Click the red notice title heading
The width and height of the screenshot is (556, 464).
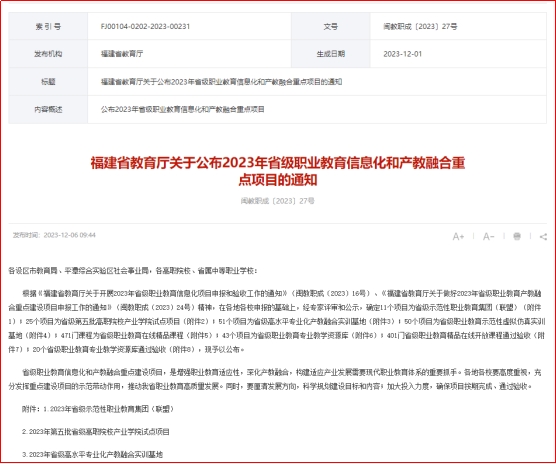pyautogui.click(x=278, y=171)
